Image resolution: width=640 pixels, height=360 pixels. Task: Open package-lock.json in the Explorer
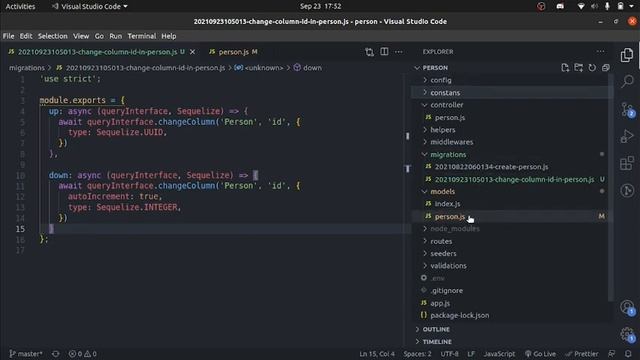[x=460, y=316]
